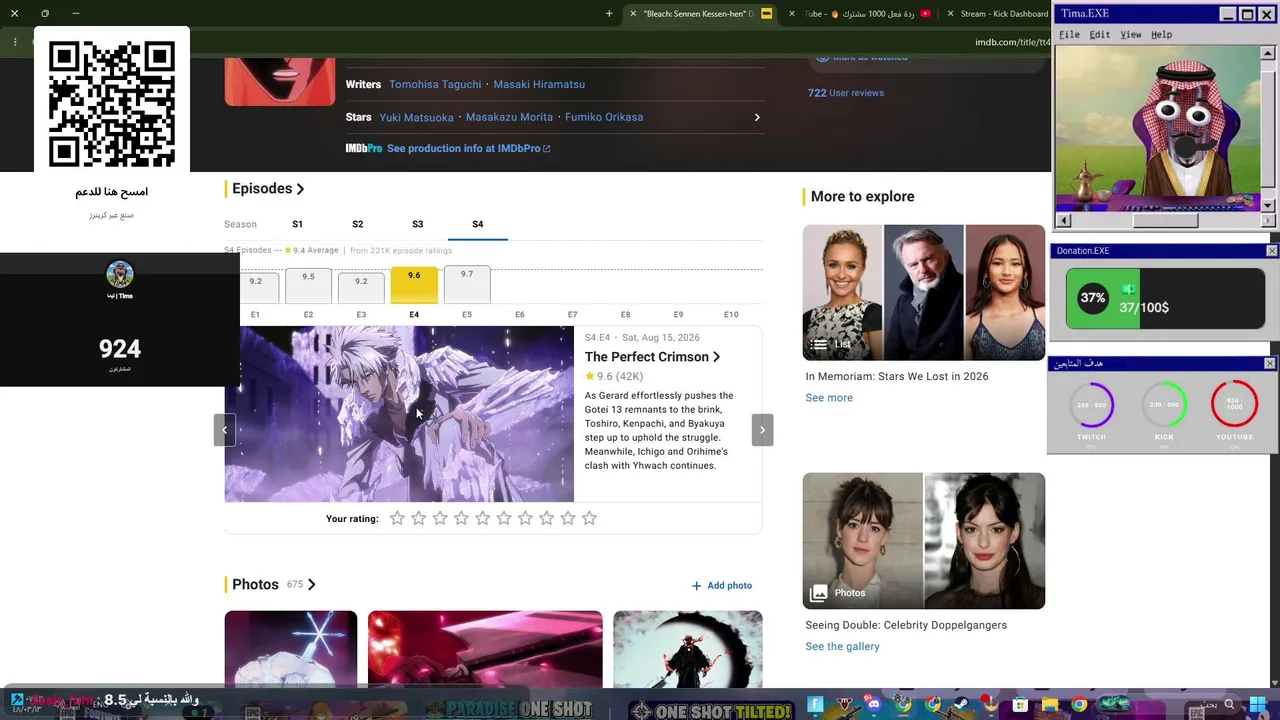1280x720 pixels.
Task: Open File menu in Tima.EXE
Action: [x=1069, y=35]
